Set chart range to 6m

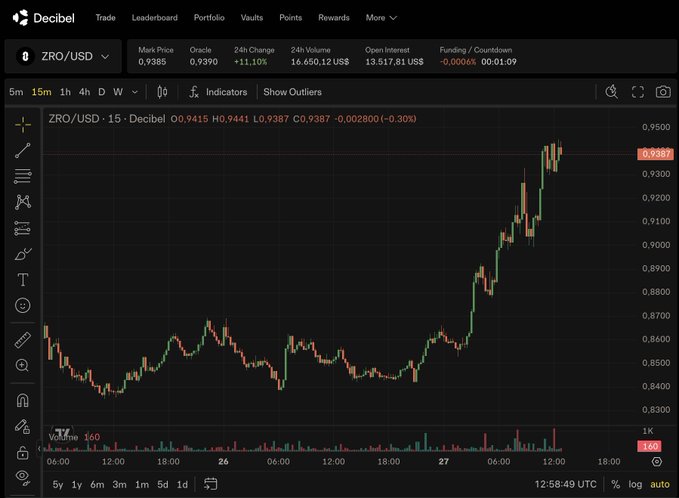(x=97, y=485)
